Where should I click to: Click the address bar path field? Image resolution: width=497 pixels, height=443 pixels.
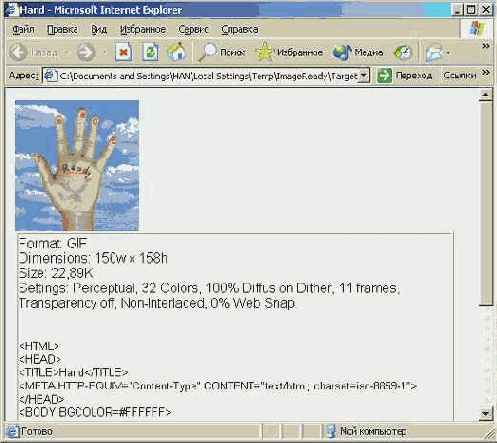point(206,76)
